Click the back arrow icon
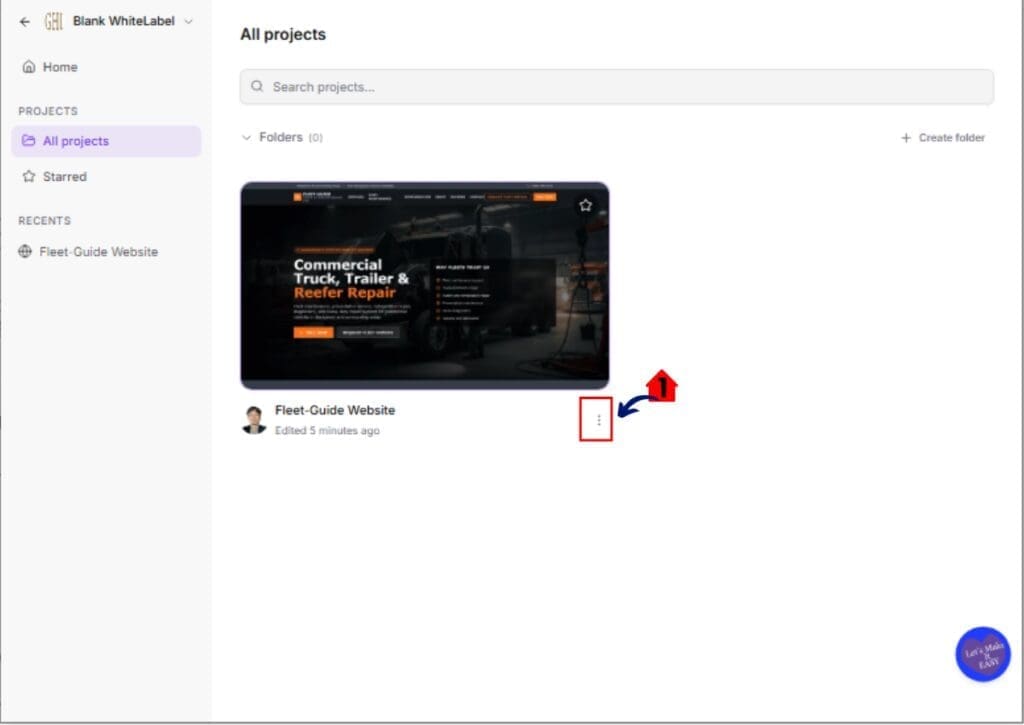Screen dimensions: 1024x725 click(x=25, y=22)
